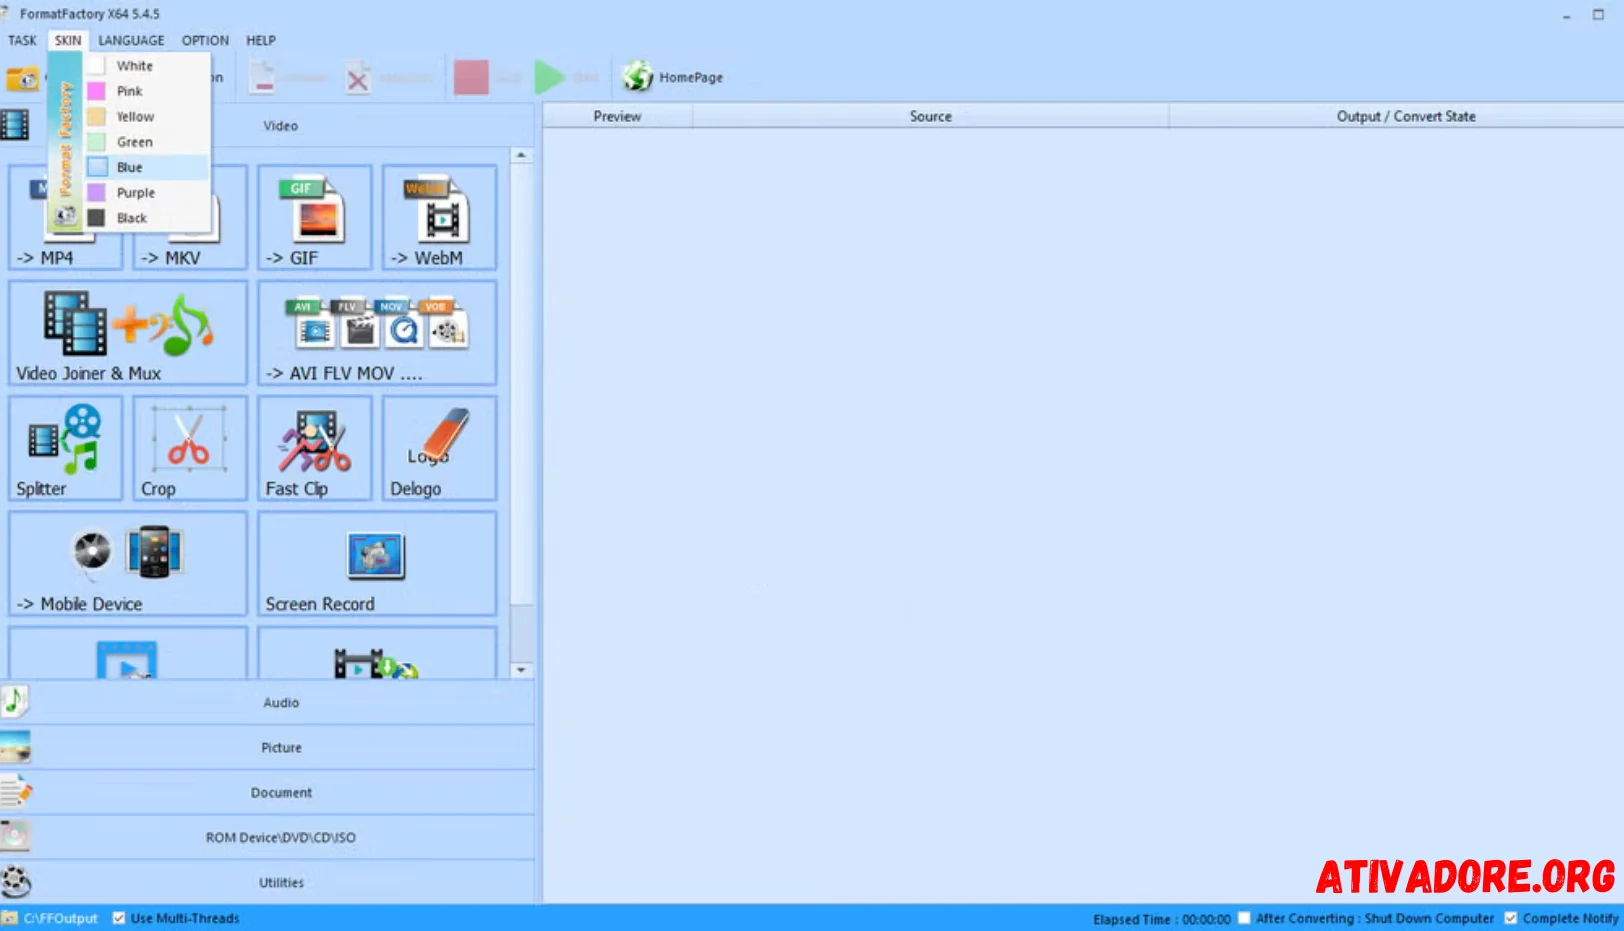
Task: Open the -> AVI FLV MOV converter
Action: pyautogui.click(x=377, y=333)
